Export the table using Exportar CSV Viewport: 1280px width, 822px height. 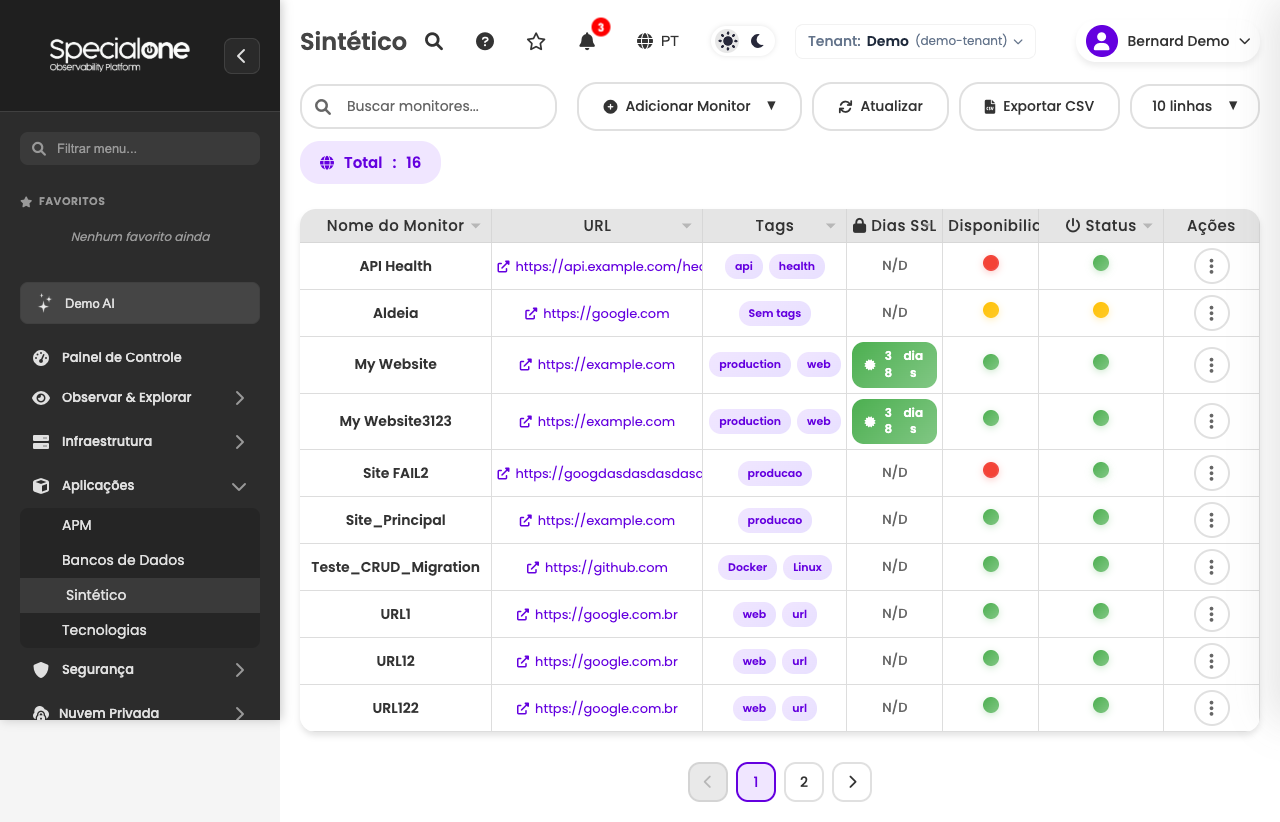(1039, 106)
